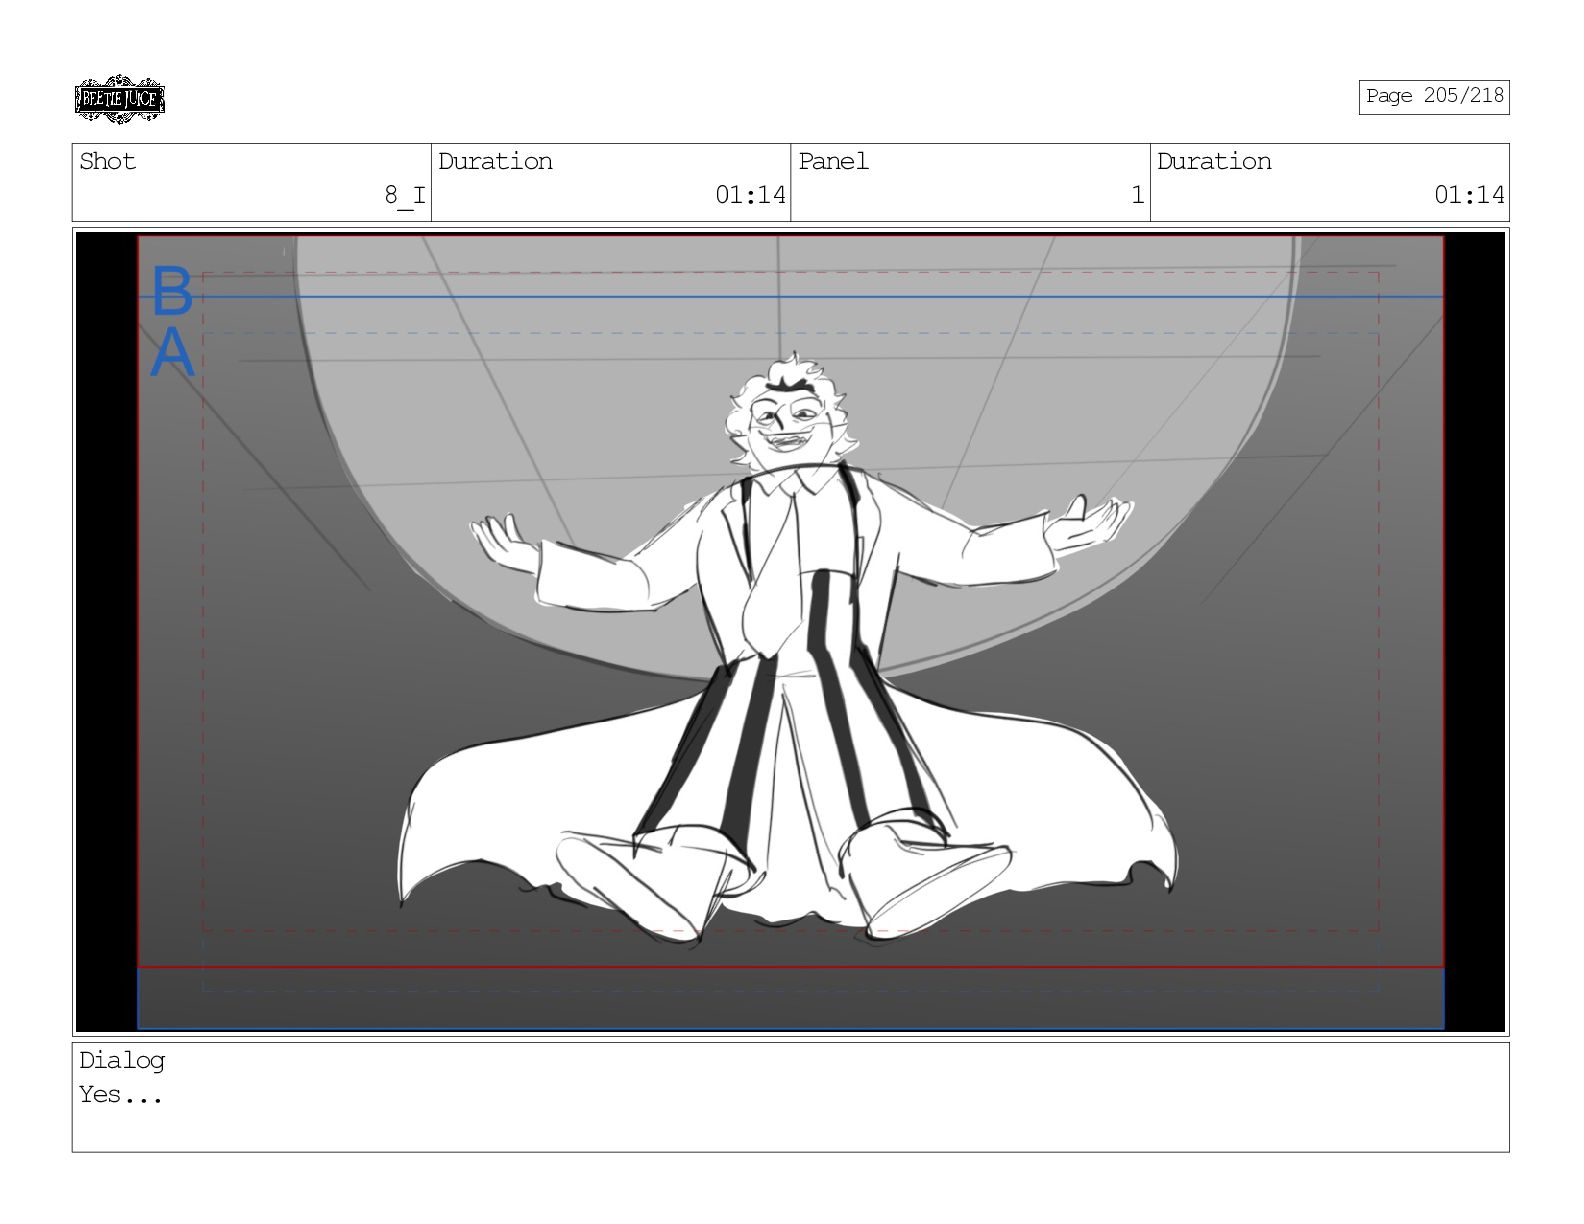Click the Shot label in the header table
1584x1224 pixels.
point(107,162)
